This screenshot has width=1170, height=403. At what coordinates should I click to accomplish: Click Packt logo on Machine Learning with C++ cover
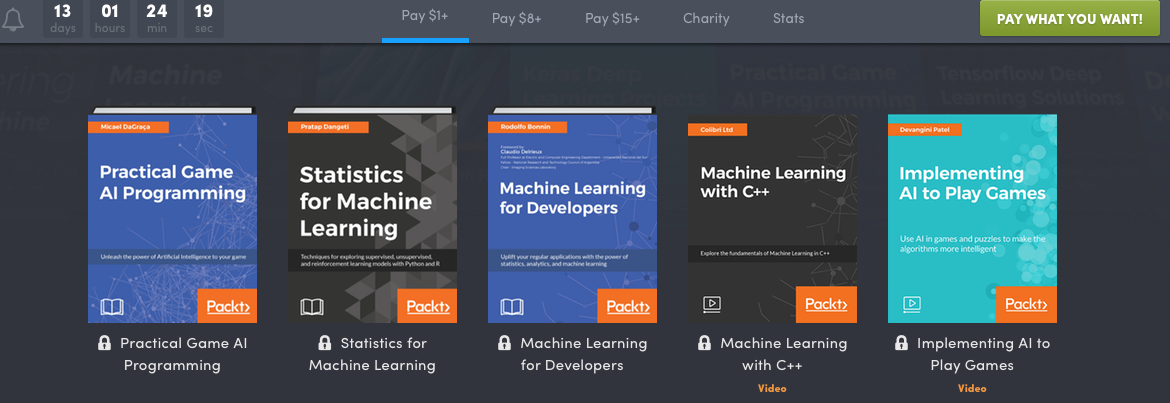click(828, 304)
